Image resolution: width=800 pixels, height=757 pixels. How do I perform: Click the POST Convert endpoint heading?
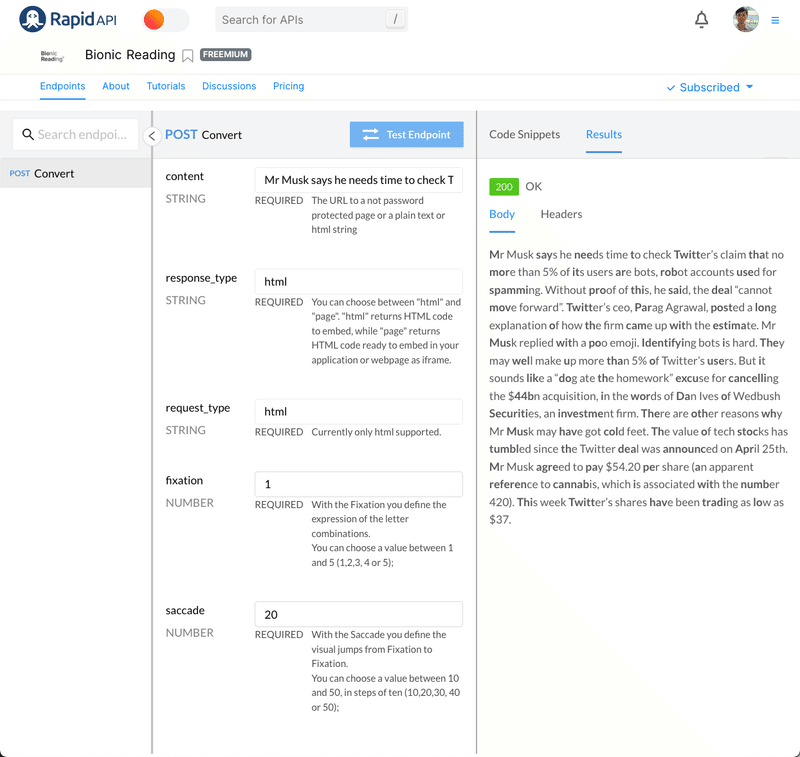coord(203,135)
